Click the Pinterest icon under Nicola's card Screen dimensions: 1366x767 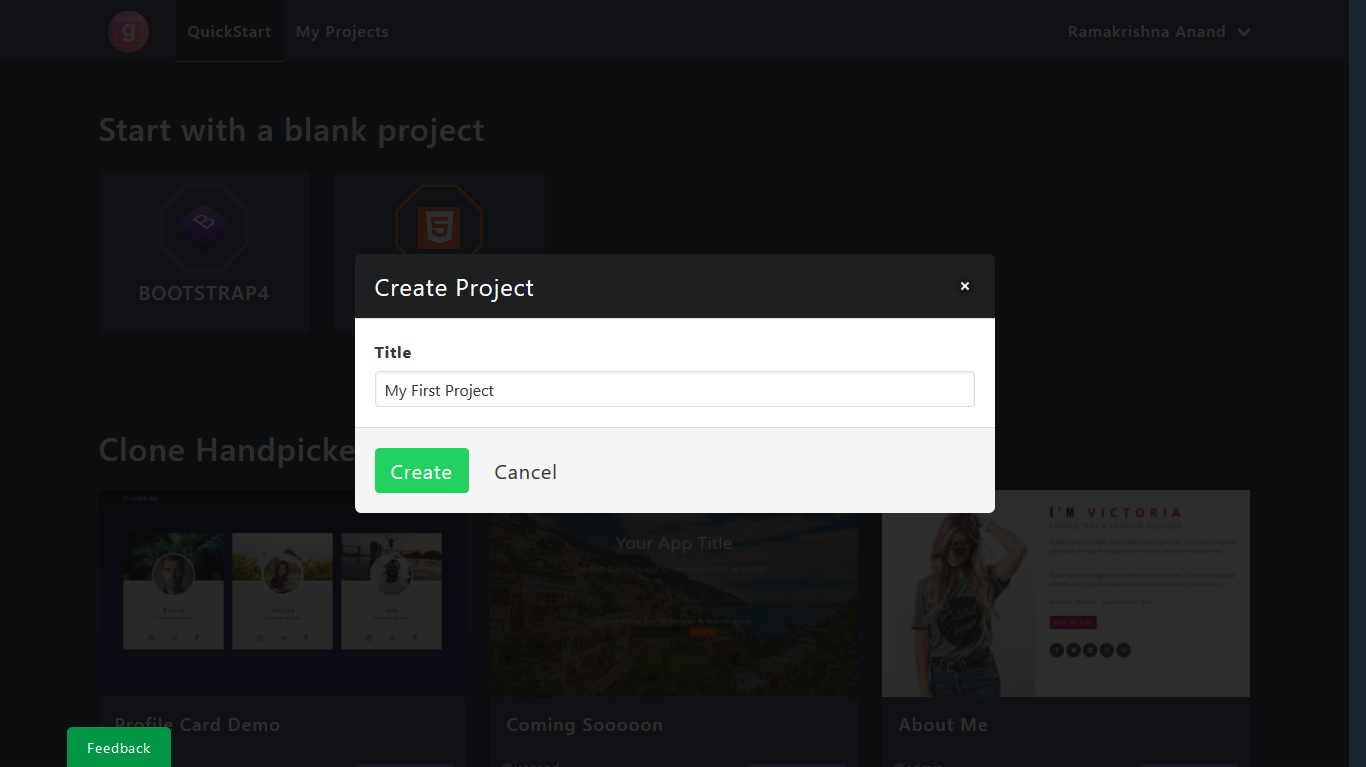point(152,638)
